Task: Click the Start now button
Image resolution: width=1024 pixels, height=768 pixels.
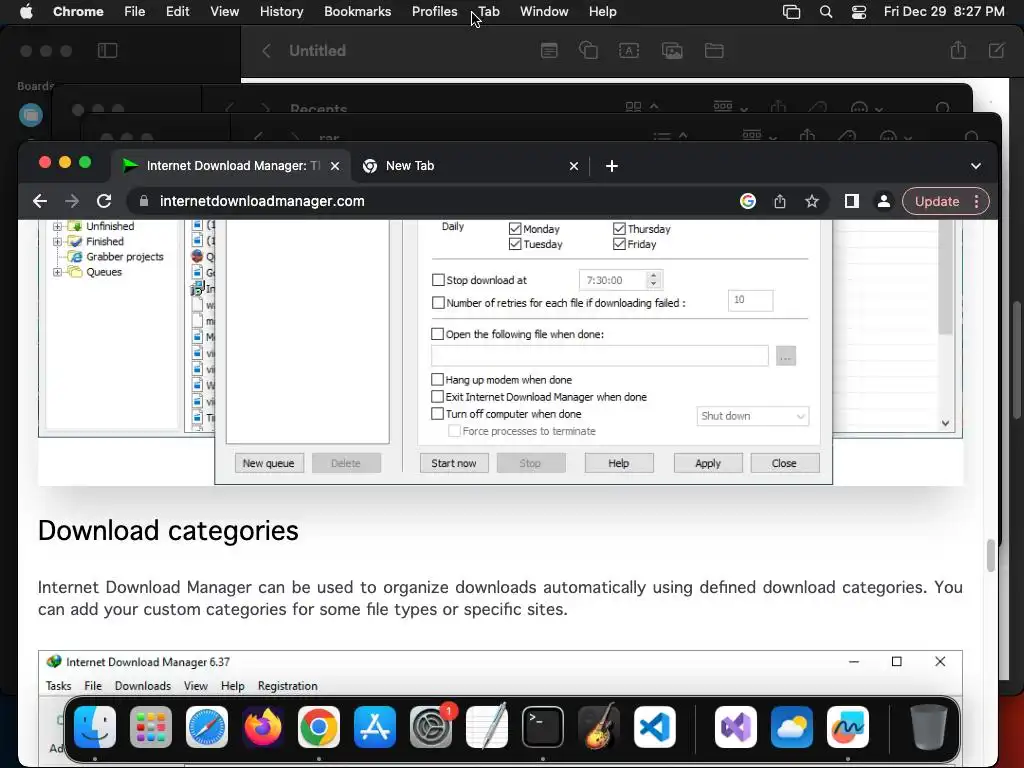Action: (x=454, y=463)
